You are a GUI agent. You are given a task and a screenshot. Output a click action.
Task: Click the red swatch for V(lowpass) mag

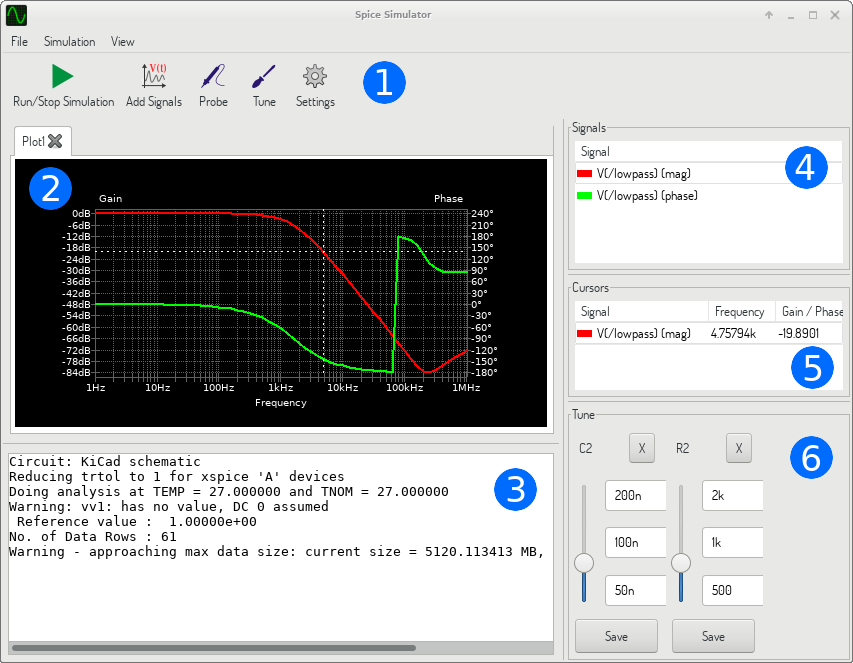(586, 175)
